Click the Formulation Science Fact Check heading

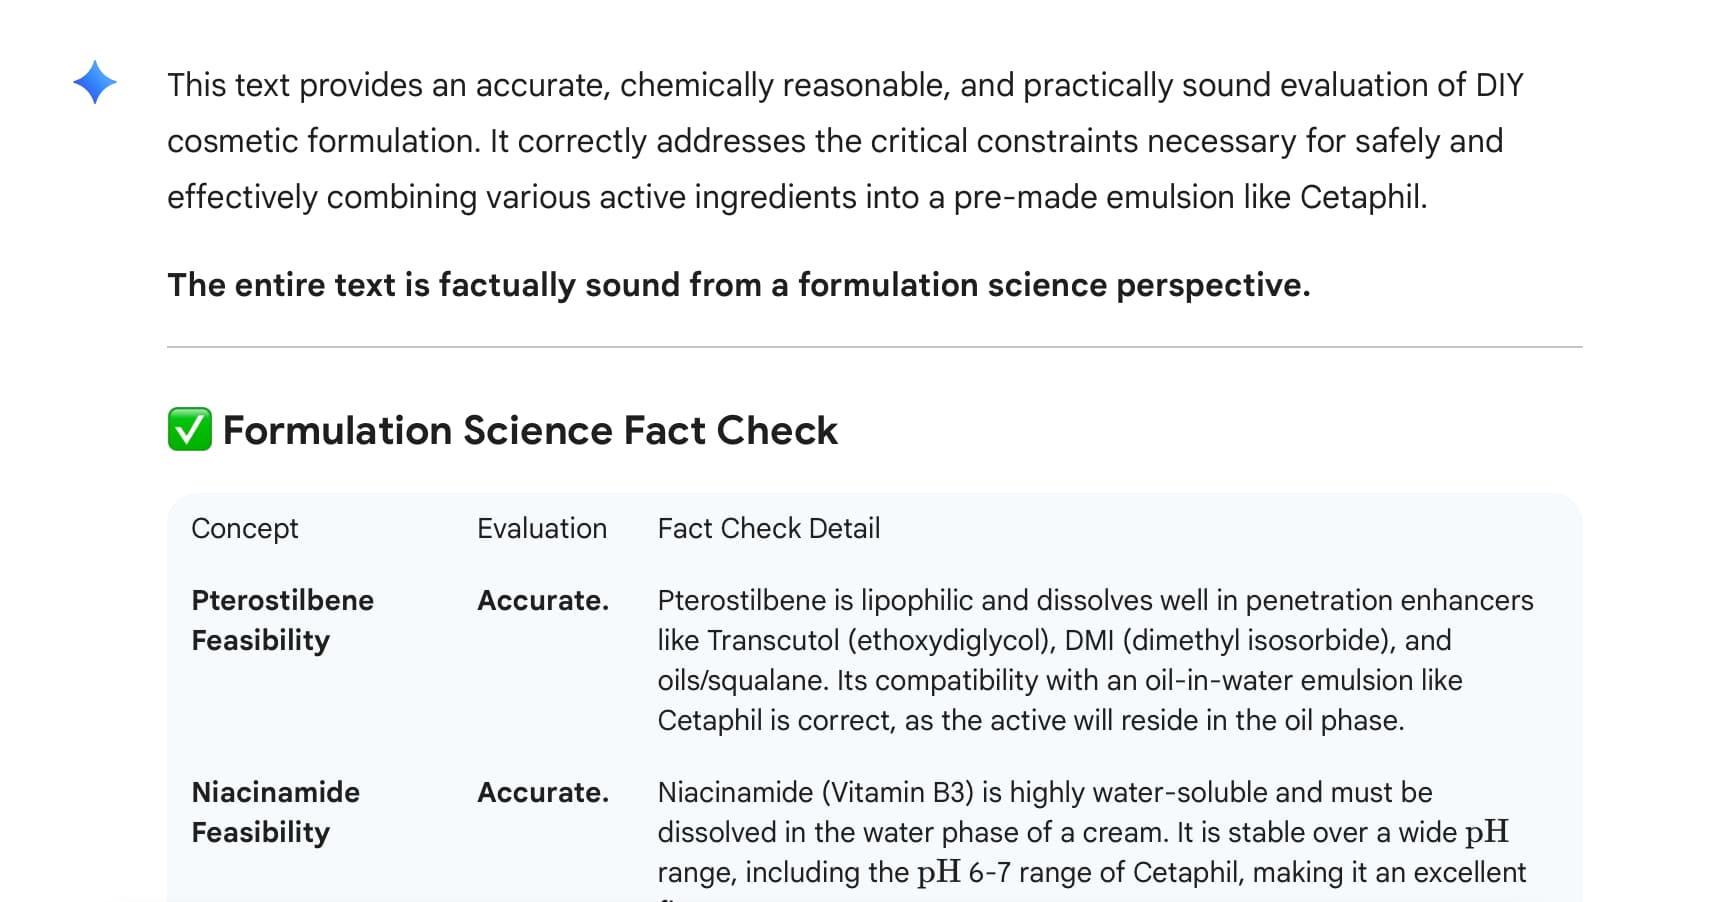click(x=530, y=430)
